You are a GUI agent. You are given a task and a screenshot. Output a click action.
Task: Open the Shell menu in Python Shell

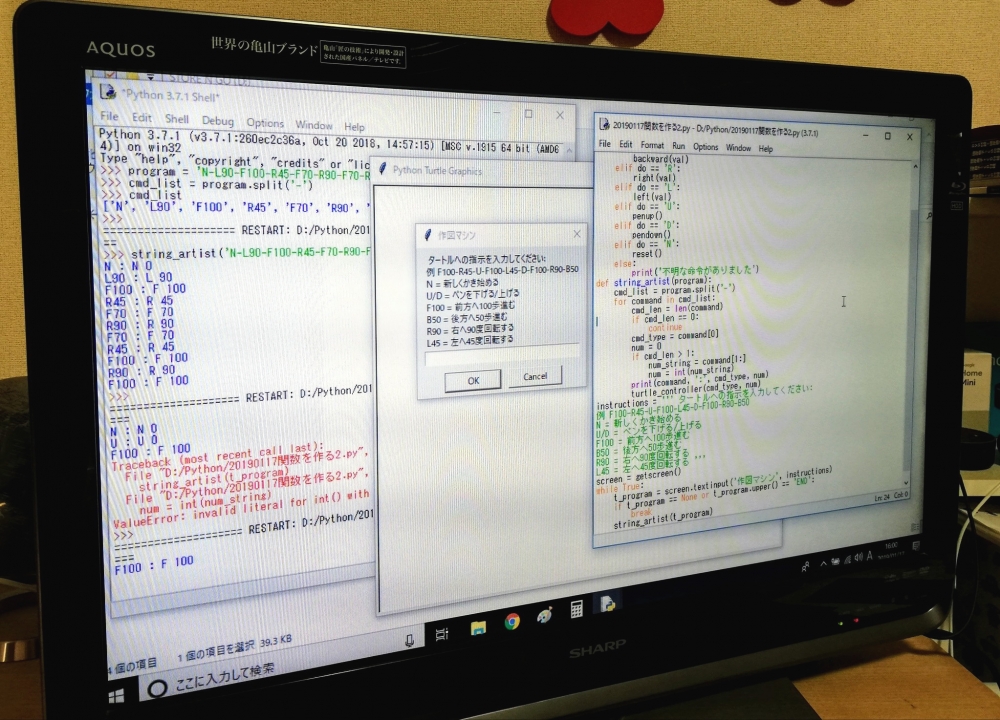tap(176, 120)
